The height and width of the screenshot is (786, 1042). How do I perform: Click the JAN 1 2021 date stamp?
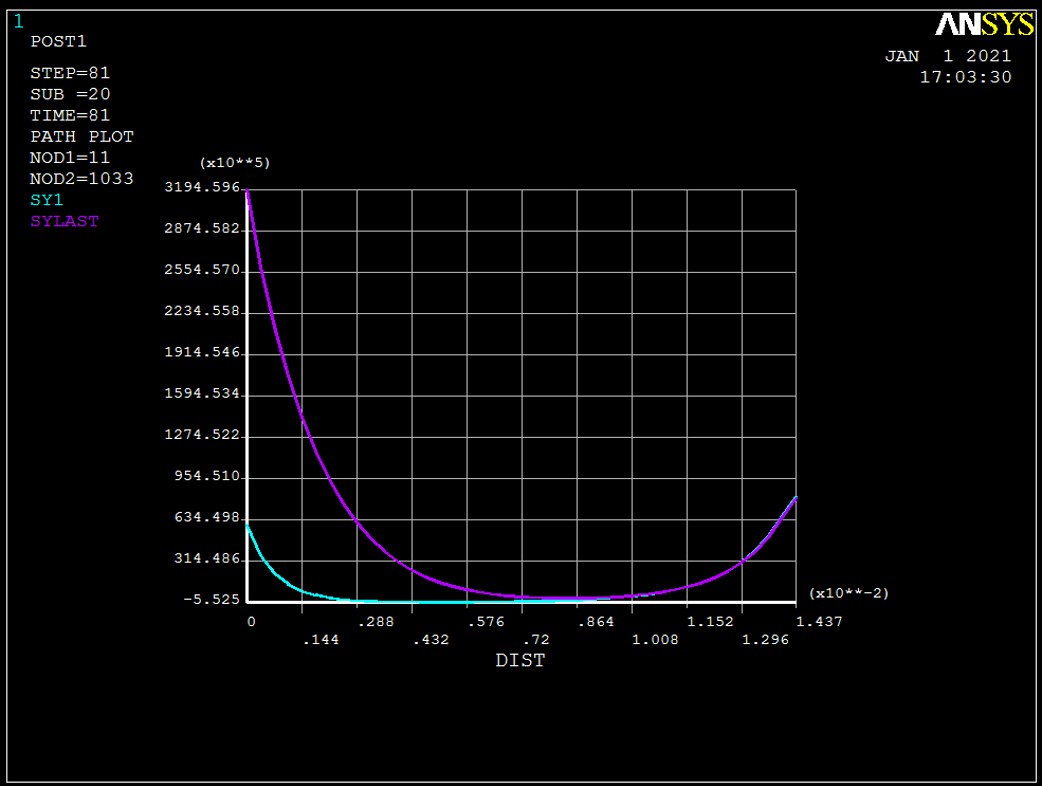pyautogui.click(x=947, y=56)
